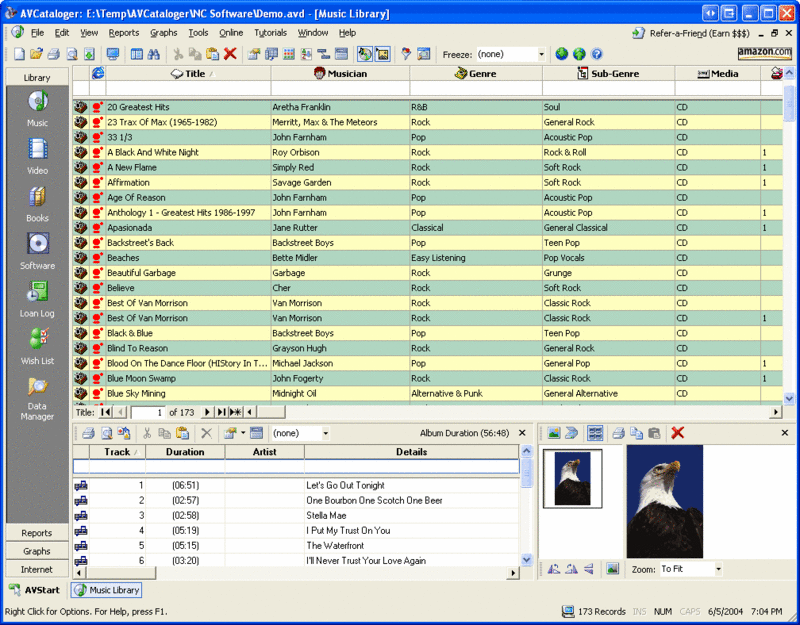Click the Paste icon in the track list toolbar
Screen dimensions: 800x625
click(182, 432)
